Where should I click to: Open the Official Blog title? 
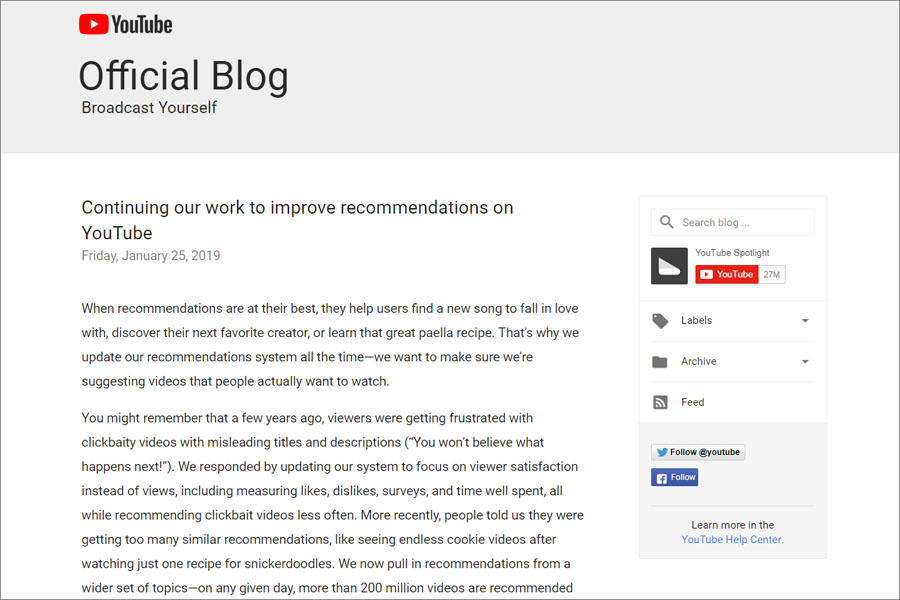pyautogui.click(x=184, y=76)
